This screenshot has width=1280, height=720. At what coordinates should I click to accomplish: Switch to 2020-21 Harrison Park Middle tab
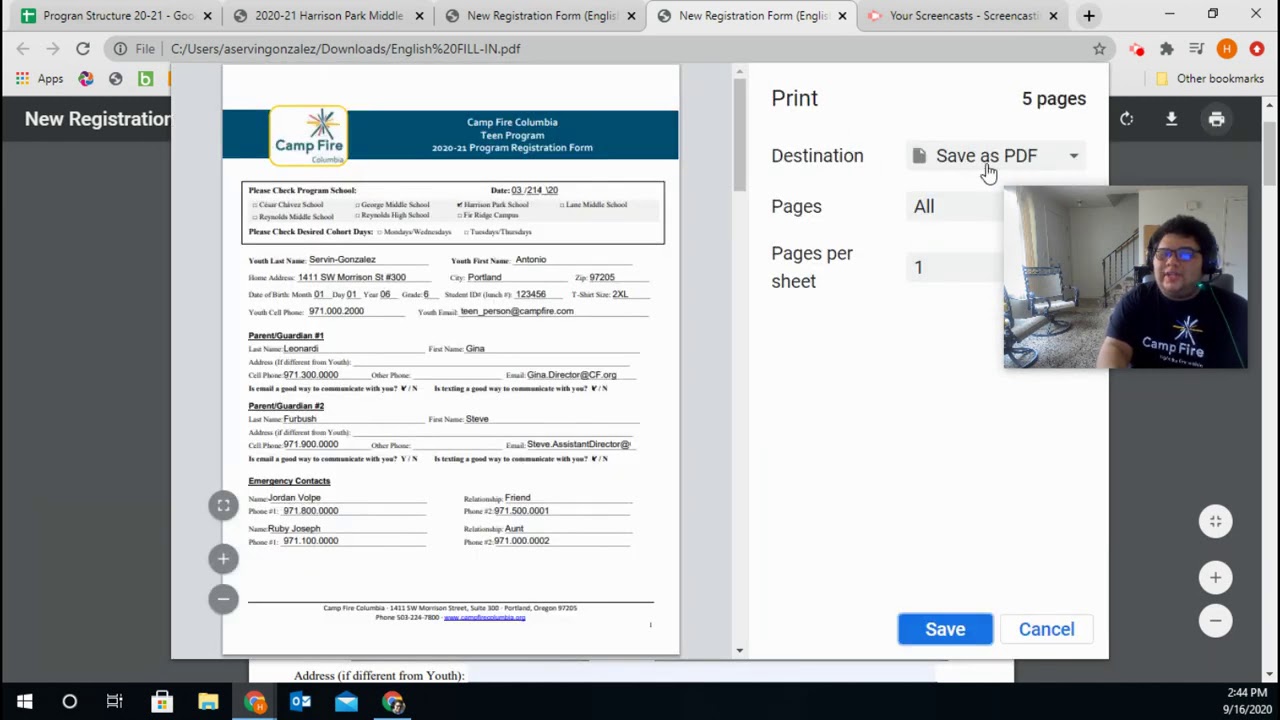(328, 16)
